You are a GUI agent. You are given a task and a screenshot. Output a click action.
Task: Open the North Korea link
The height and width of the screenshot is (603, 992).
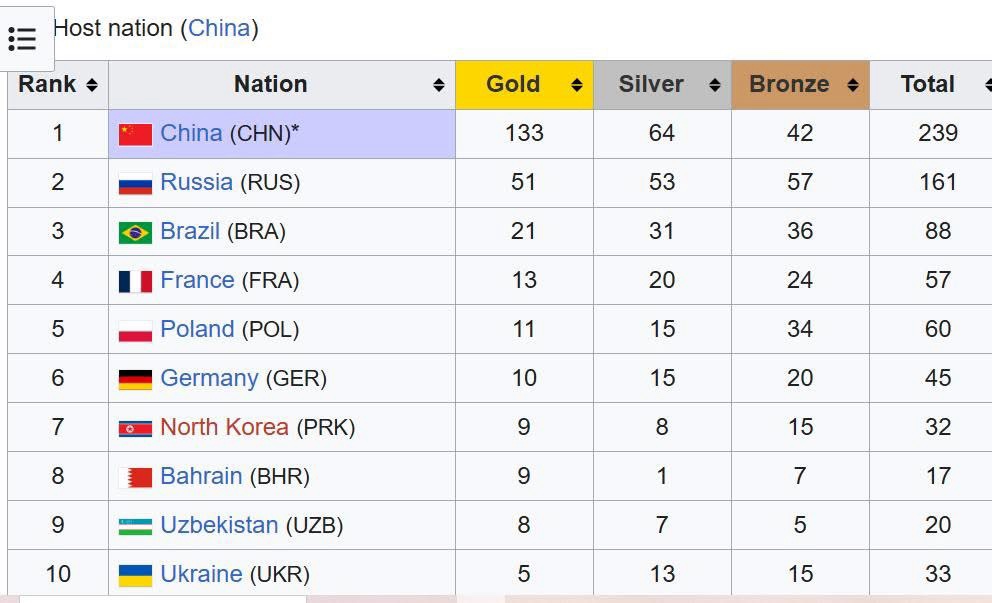point(224,427)
